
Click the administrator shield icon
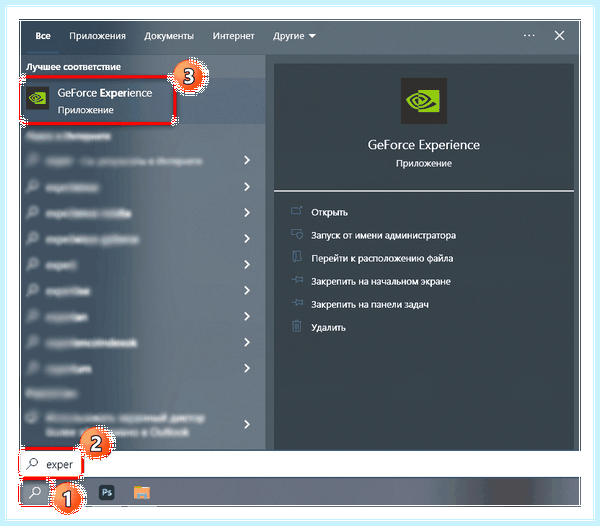297,234
